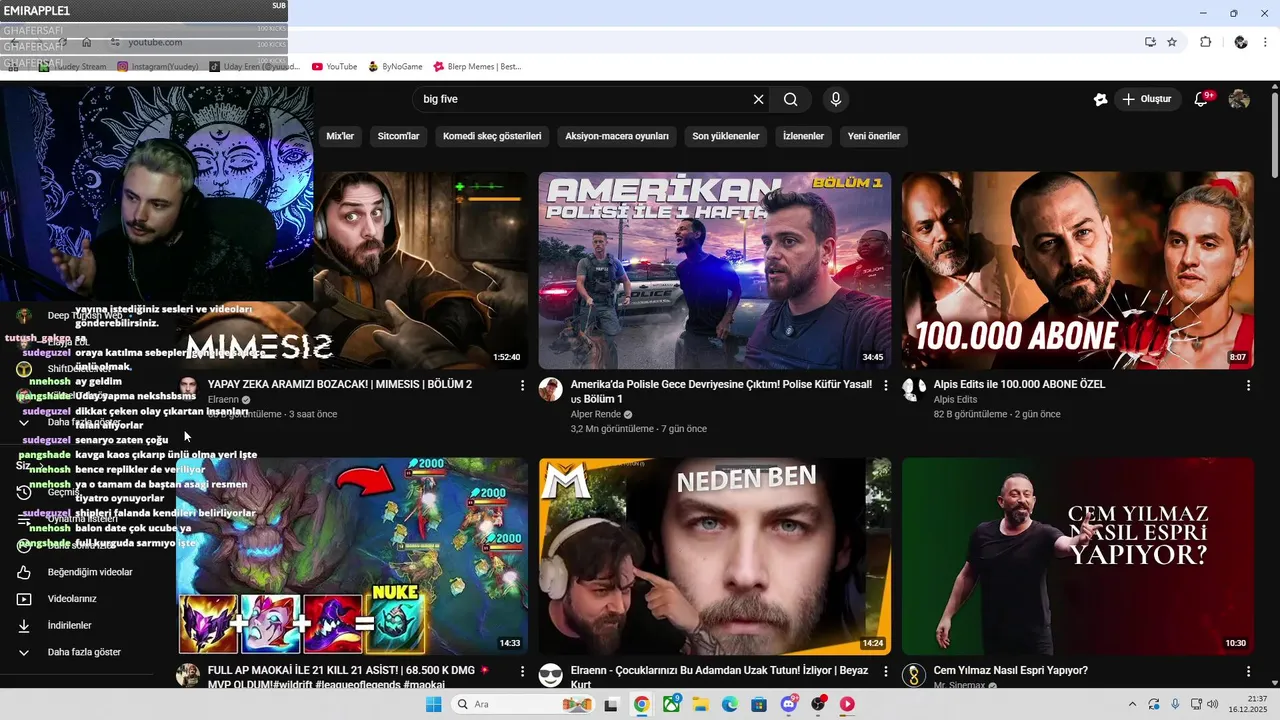Open the ByNoGame bookmark
This screenshot has width=1280, height=720.
point(394,66)
